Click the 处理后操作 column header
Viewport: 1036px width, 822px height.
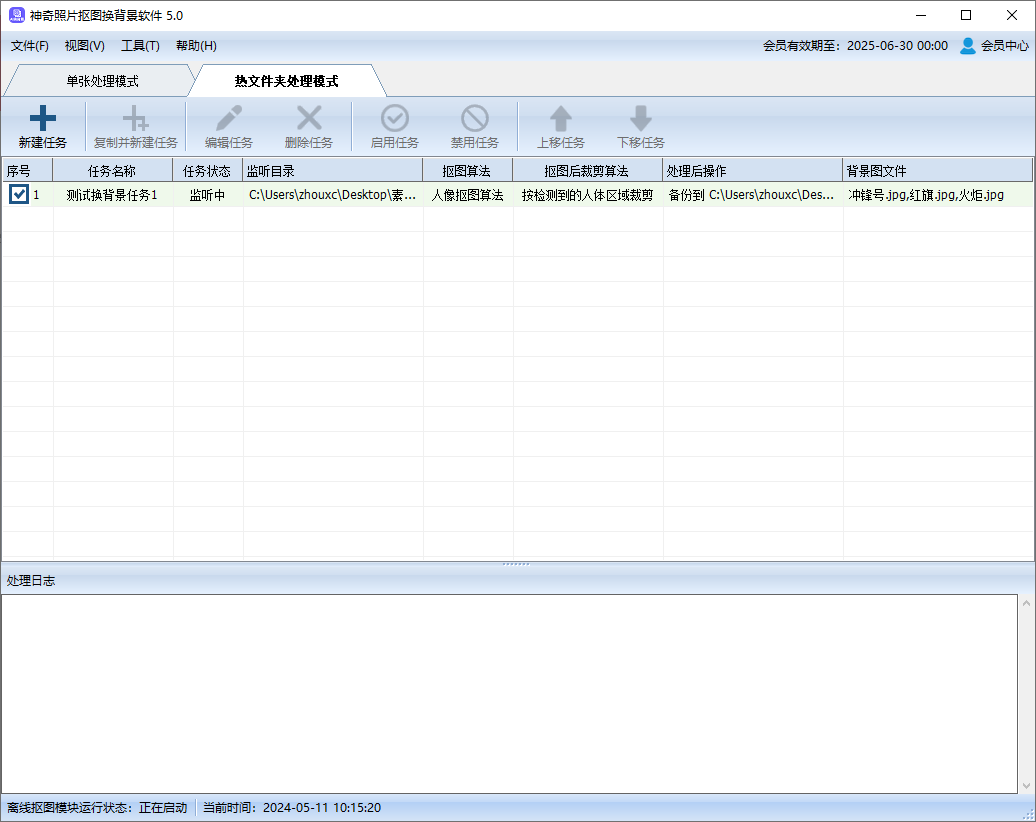click(x=753, y=170)
